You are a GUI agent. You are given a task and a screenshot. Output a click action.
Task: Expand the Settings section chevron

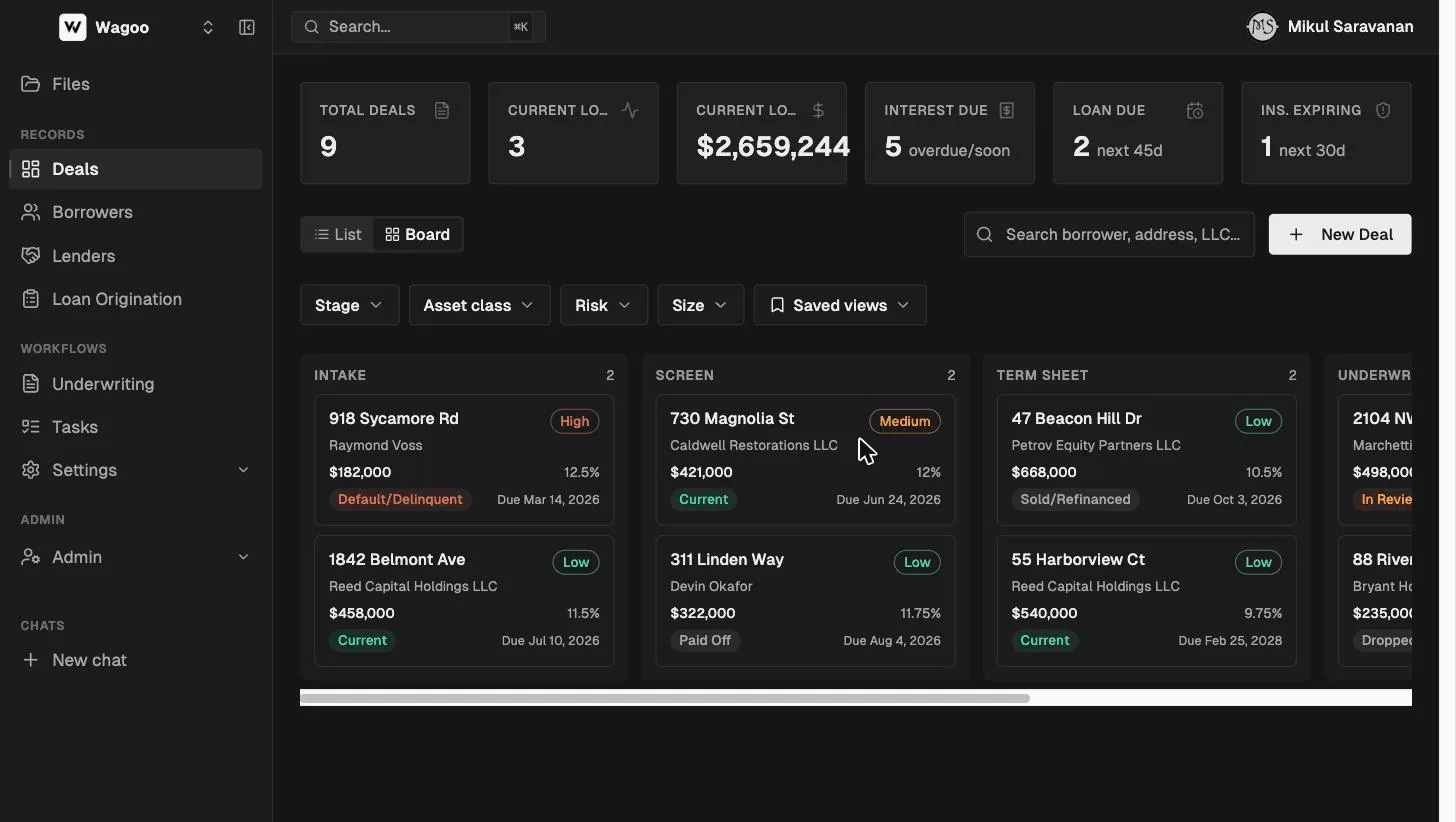pos(243,470)
